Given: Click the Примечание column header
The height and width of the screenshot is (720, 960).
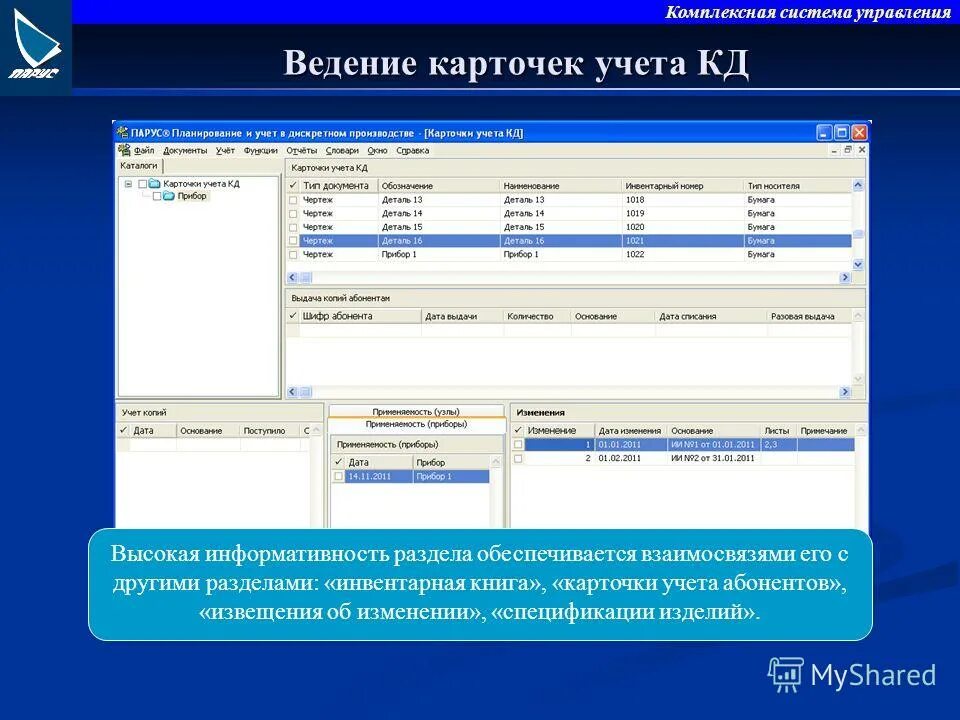Looking at the screenshot, I should click(x=825, y=431).
